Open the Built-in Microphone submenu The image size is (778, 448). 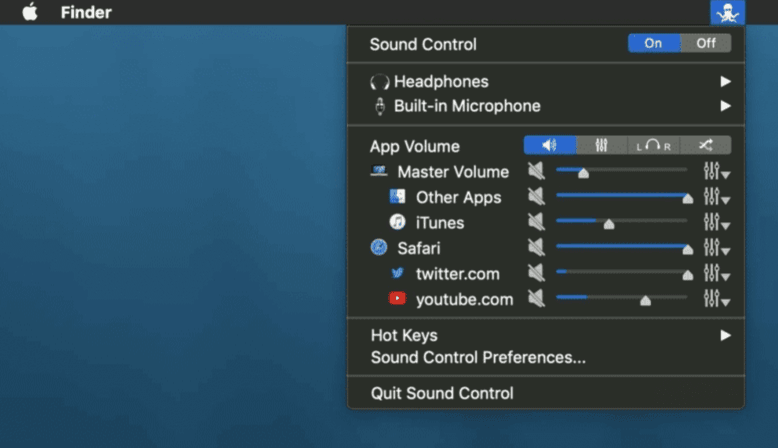click(x=546, y=106)
